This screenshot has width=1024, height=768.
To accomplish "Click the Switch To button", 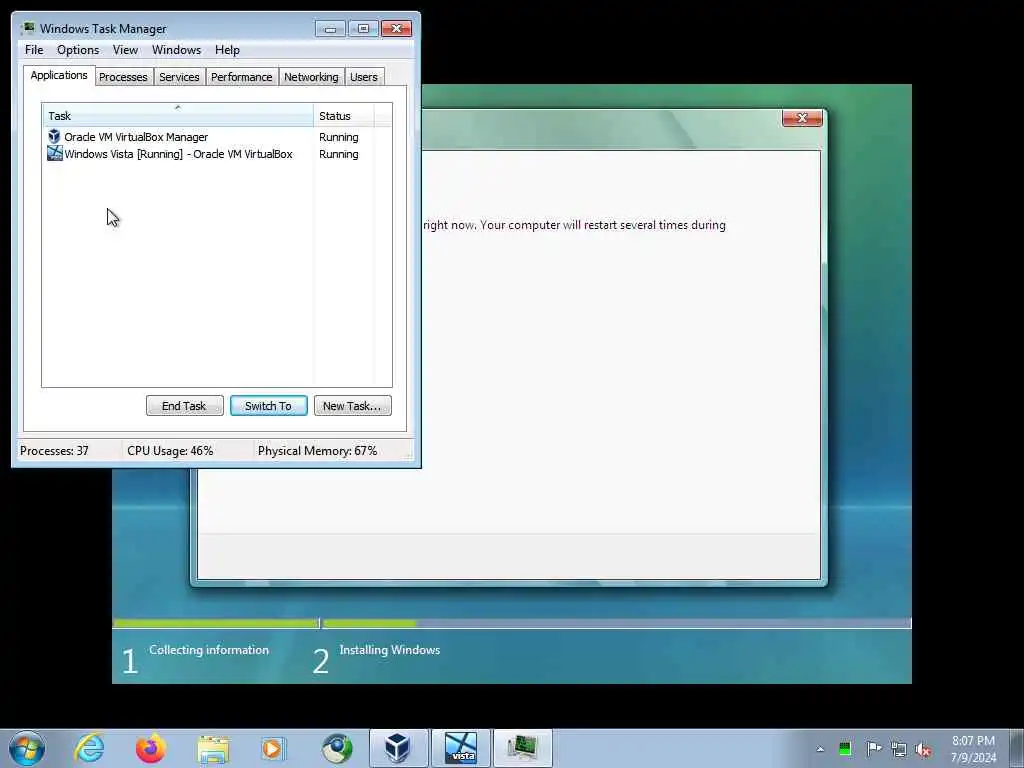I will coord(268,406).
